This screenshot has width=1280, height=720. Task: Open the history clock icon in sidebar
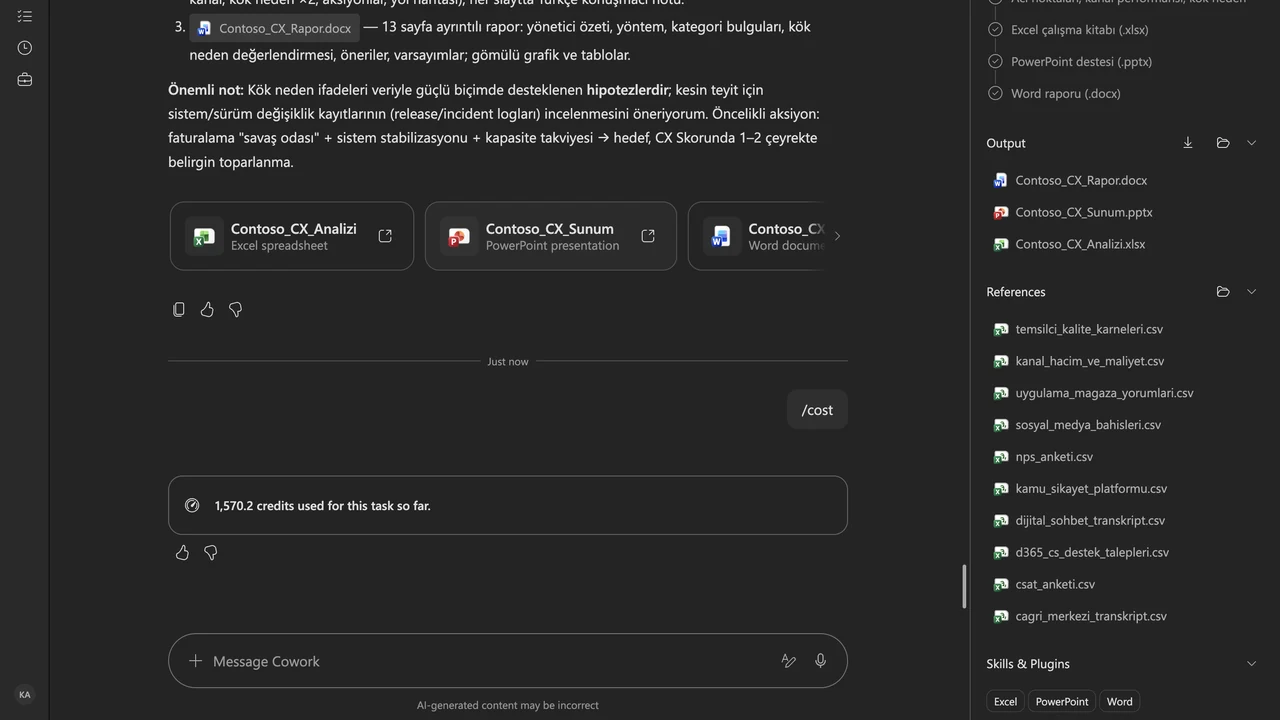point(25,48)
